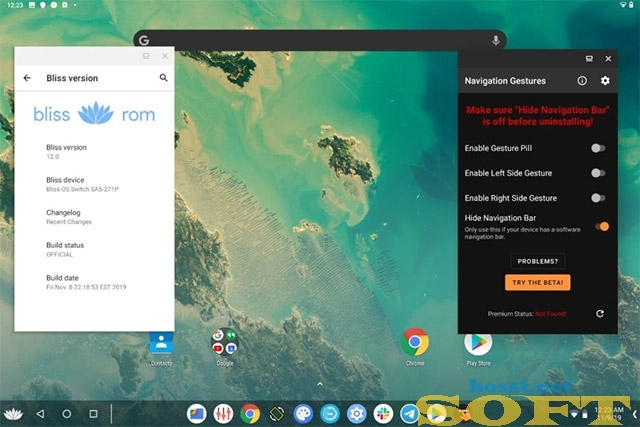Click the Google search bar field
Screen dimensions: 640x427
coord(320,40)
